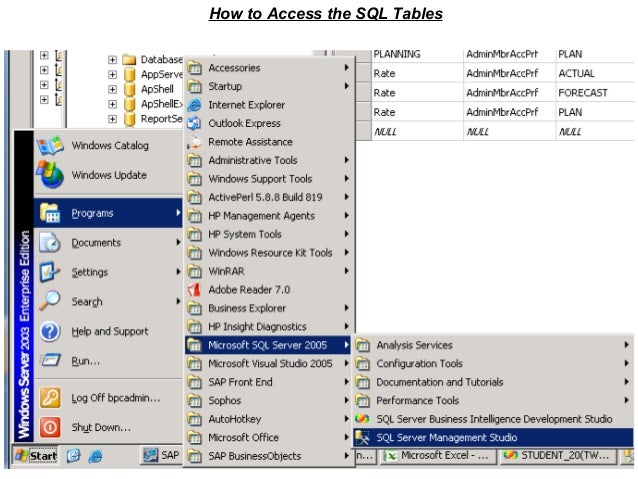This screenshot has width=638, height=479.
Task: Select the FORECAST table cell
Action: [x=594, y=93]
